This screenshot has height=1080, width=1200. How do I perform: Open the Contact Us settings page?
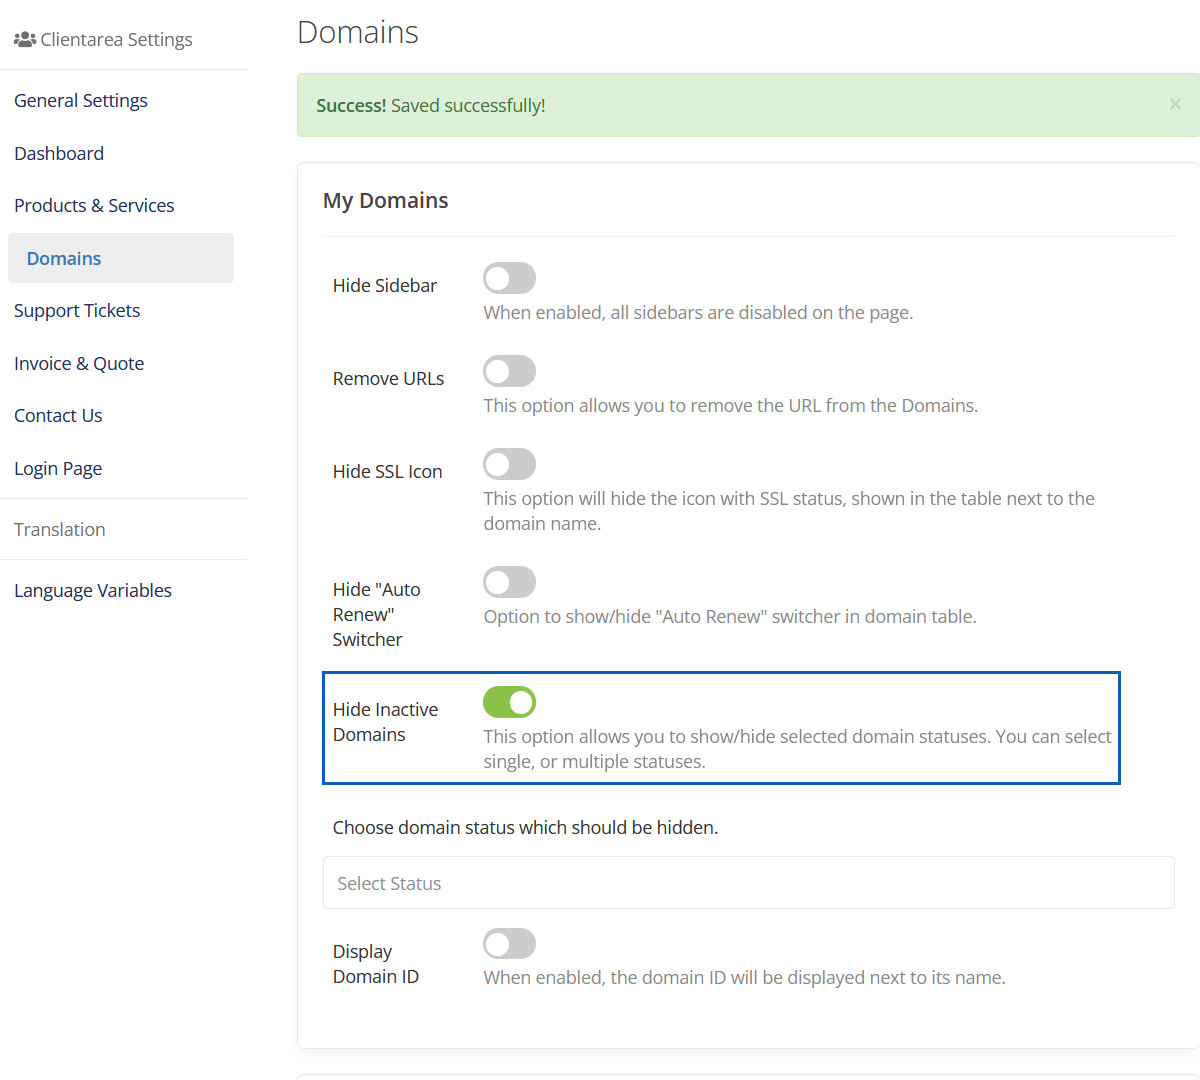tap(58, 416)
